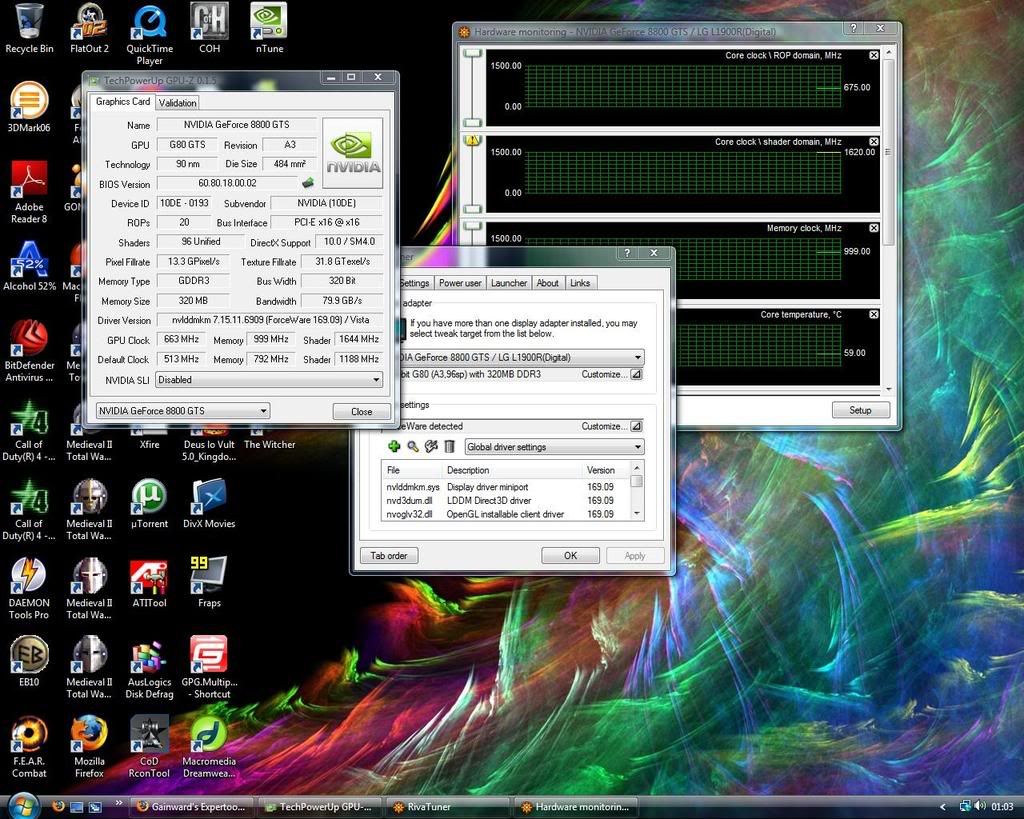The width and height of the screenshot is (1024, 819).
Task: Open the nTune desktop shortcut
Action: (x=269, y=29)
